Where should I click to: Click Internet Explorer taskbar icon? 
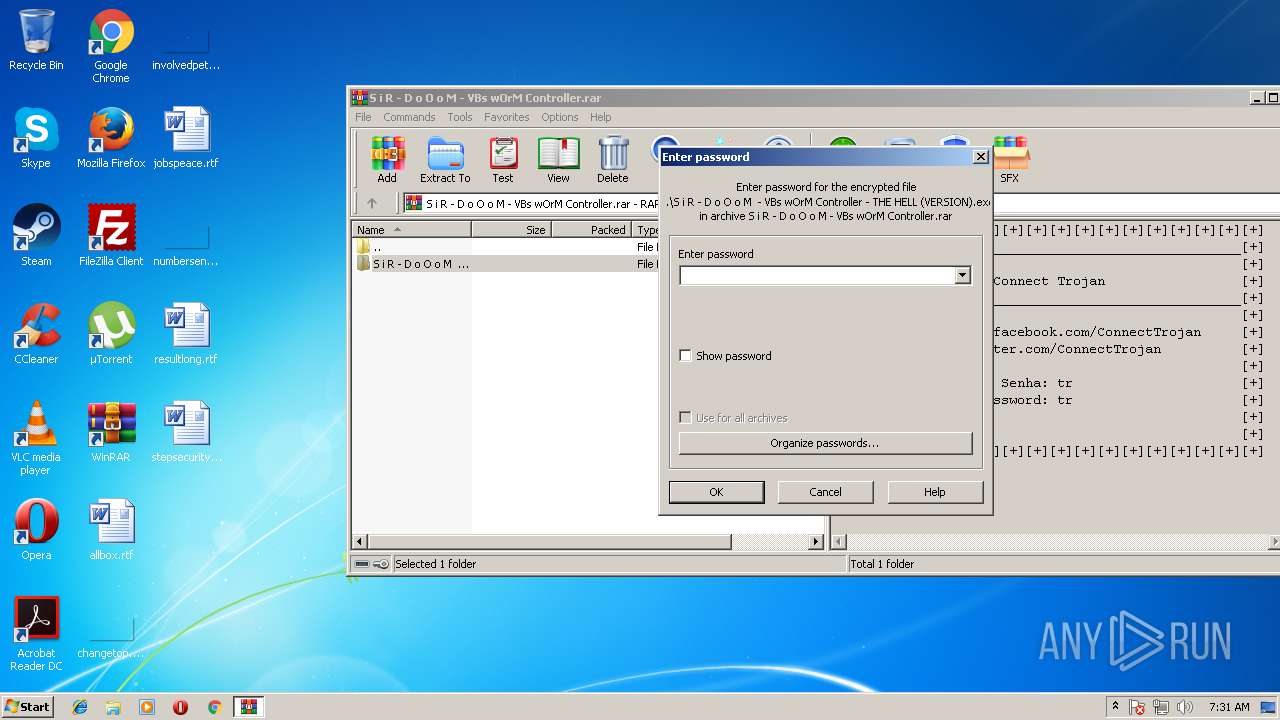point(80,707)
